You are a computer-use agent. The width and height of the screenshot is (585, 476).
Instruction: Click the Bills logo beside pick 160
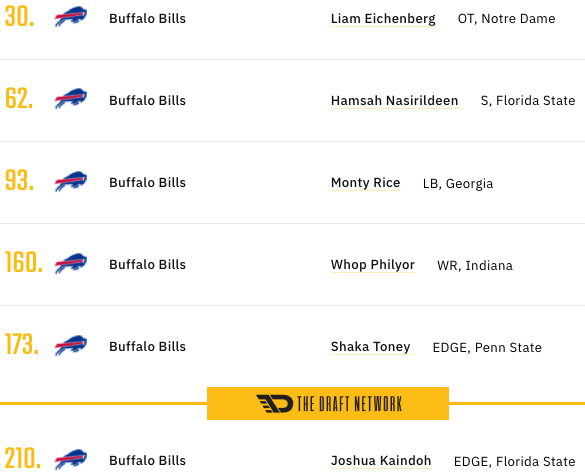pyautogui.click(x=71, y=263)
